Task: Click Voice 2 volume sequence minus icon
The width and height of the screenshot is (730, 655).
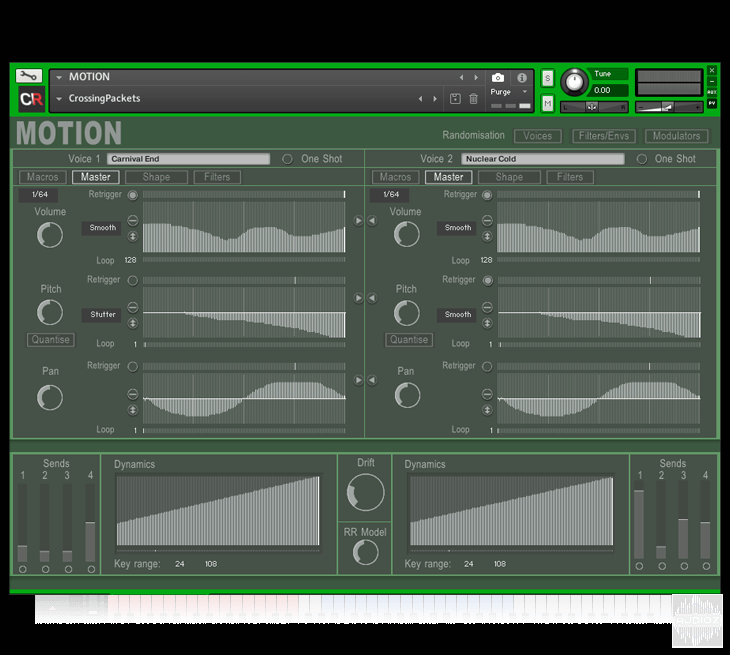Action: 487,220
